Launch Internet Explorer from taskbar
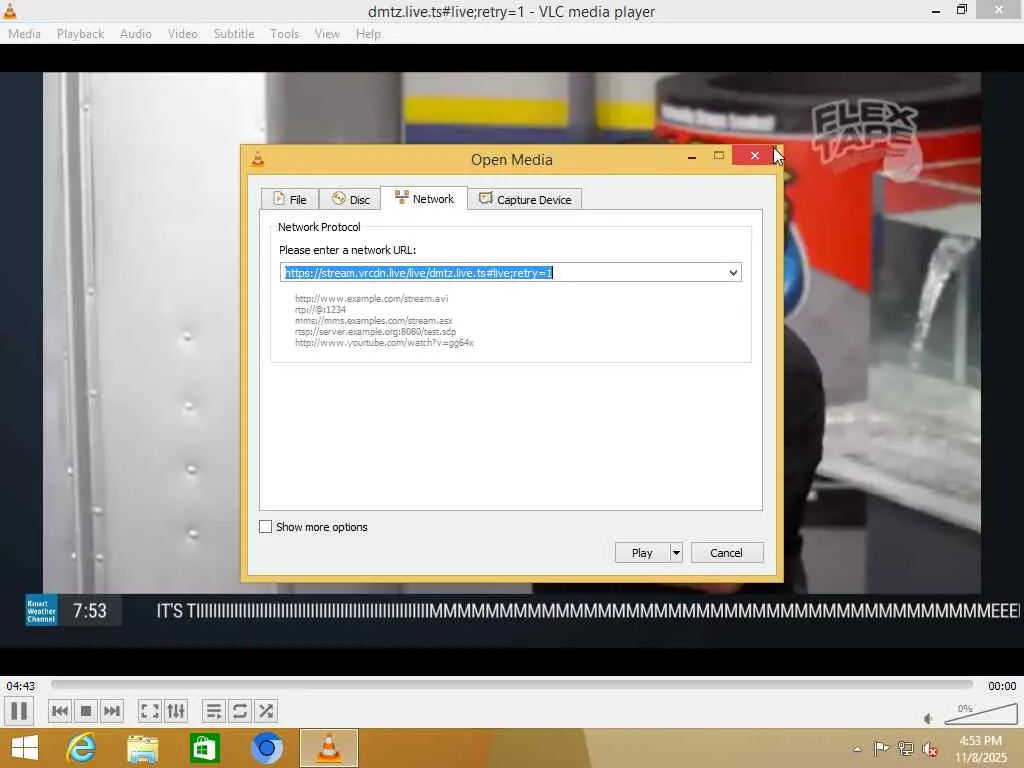 (81, 748)
